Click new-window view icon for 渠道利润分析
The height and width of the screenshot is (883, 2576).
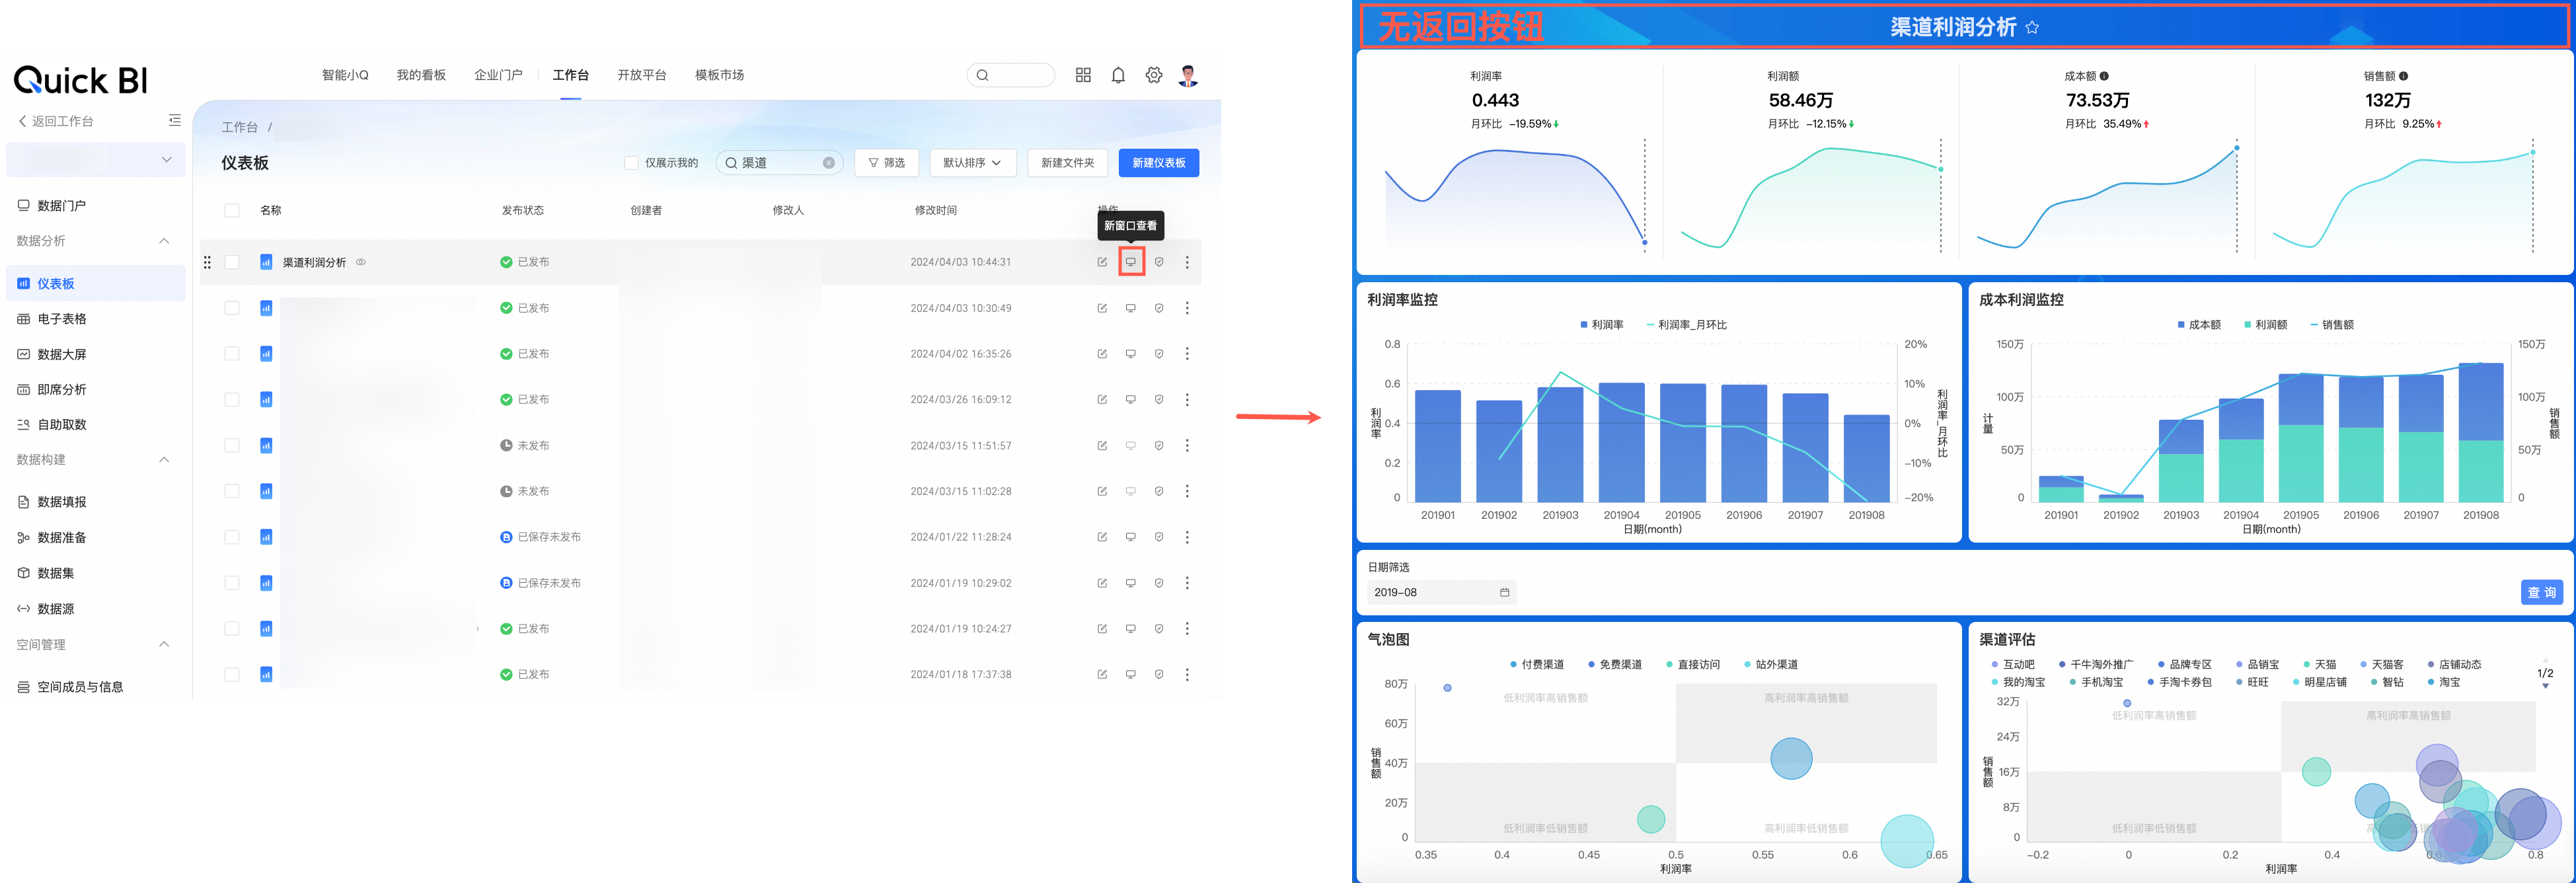(1130, 262)
